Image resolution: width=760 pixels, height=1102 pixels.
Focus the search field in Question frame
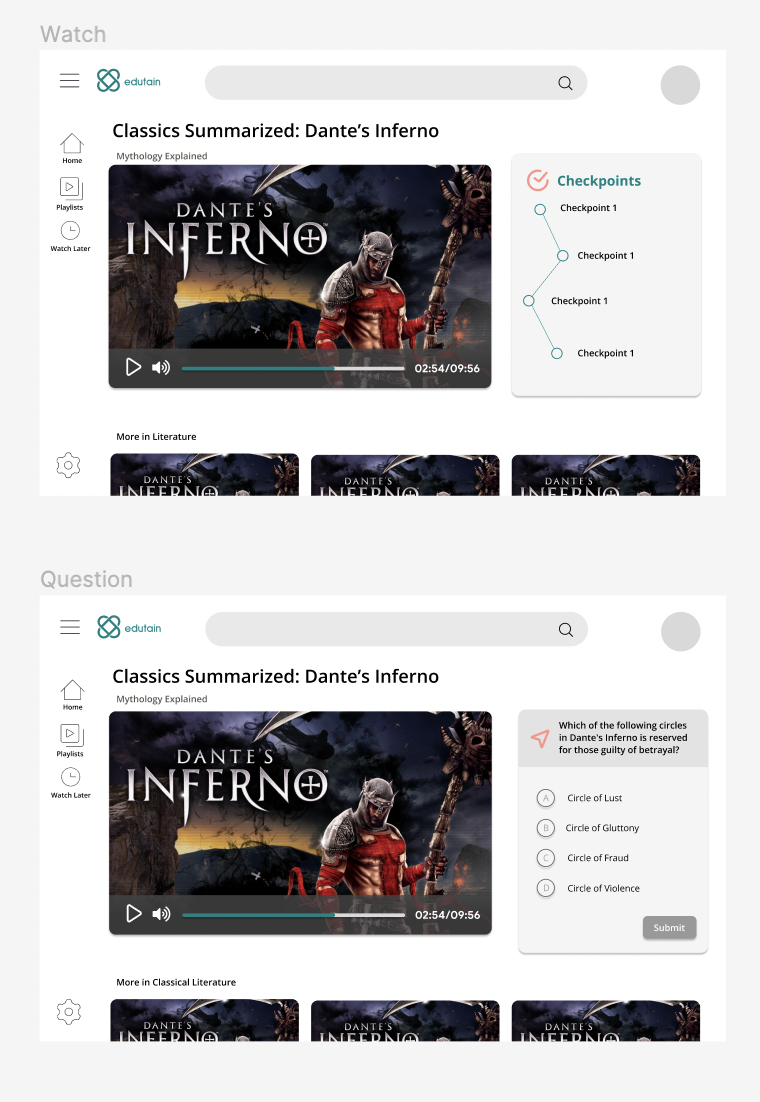pos(397,629)
